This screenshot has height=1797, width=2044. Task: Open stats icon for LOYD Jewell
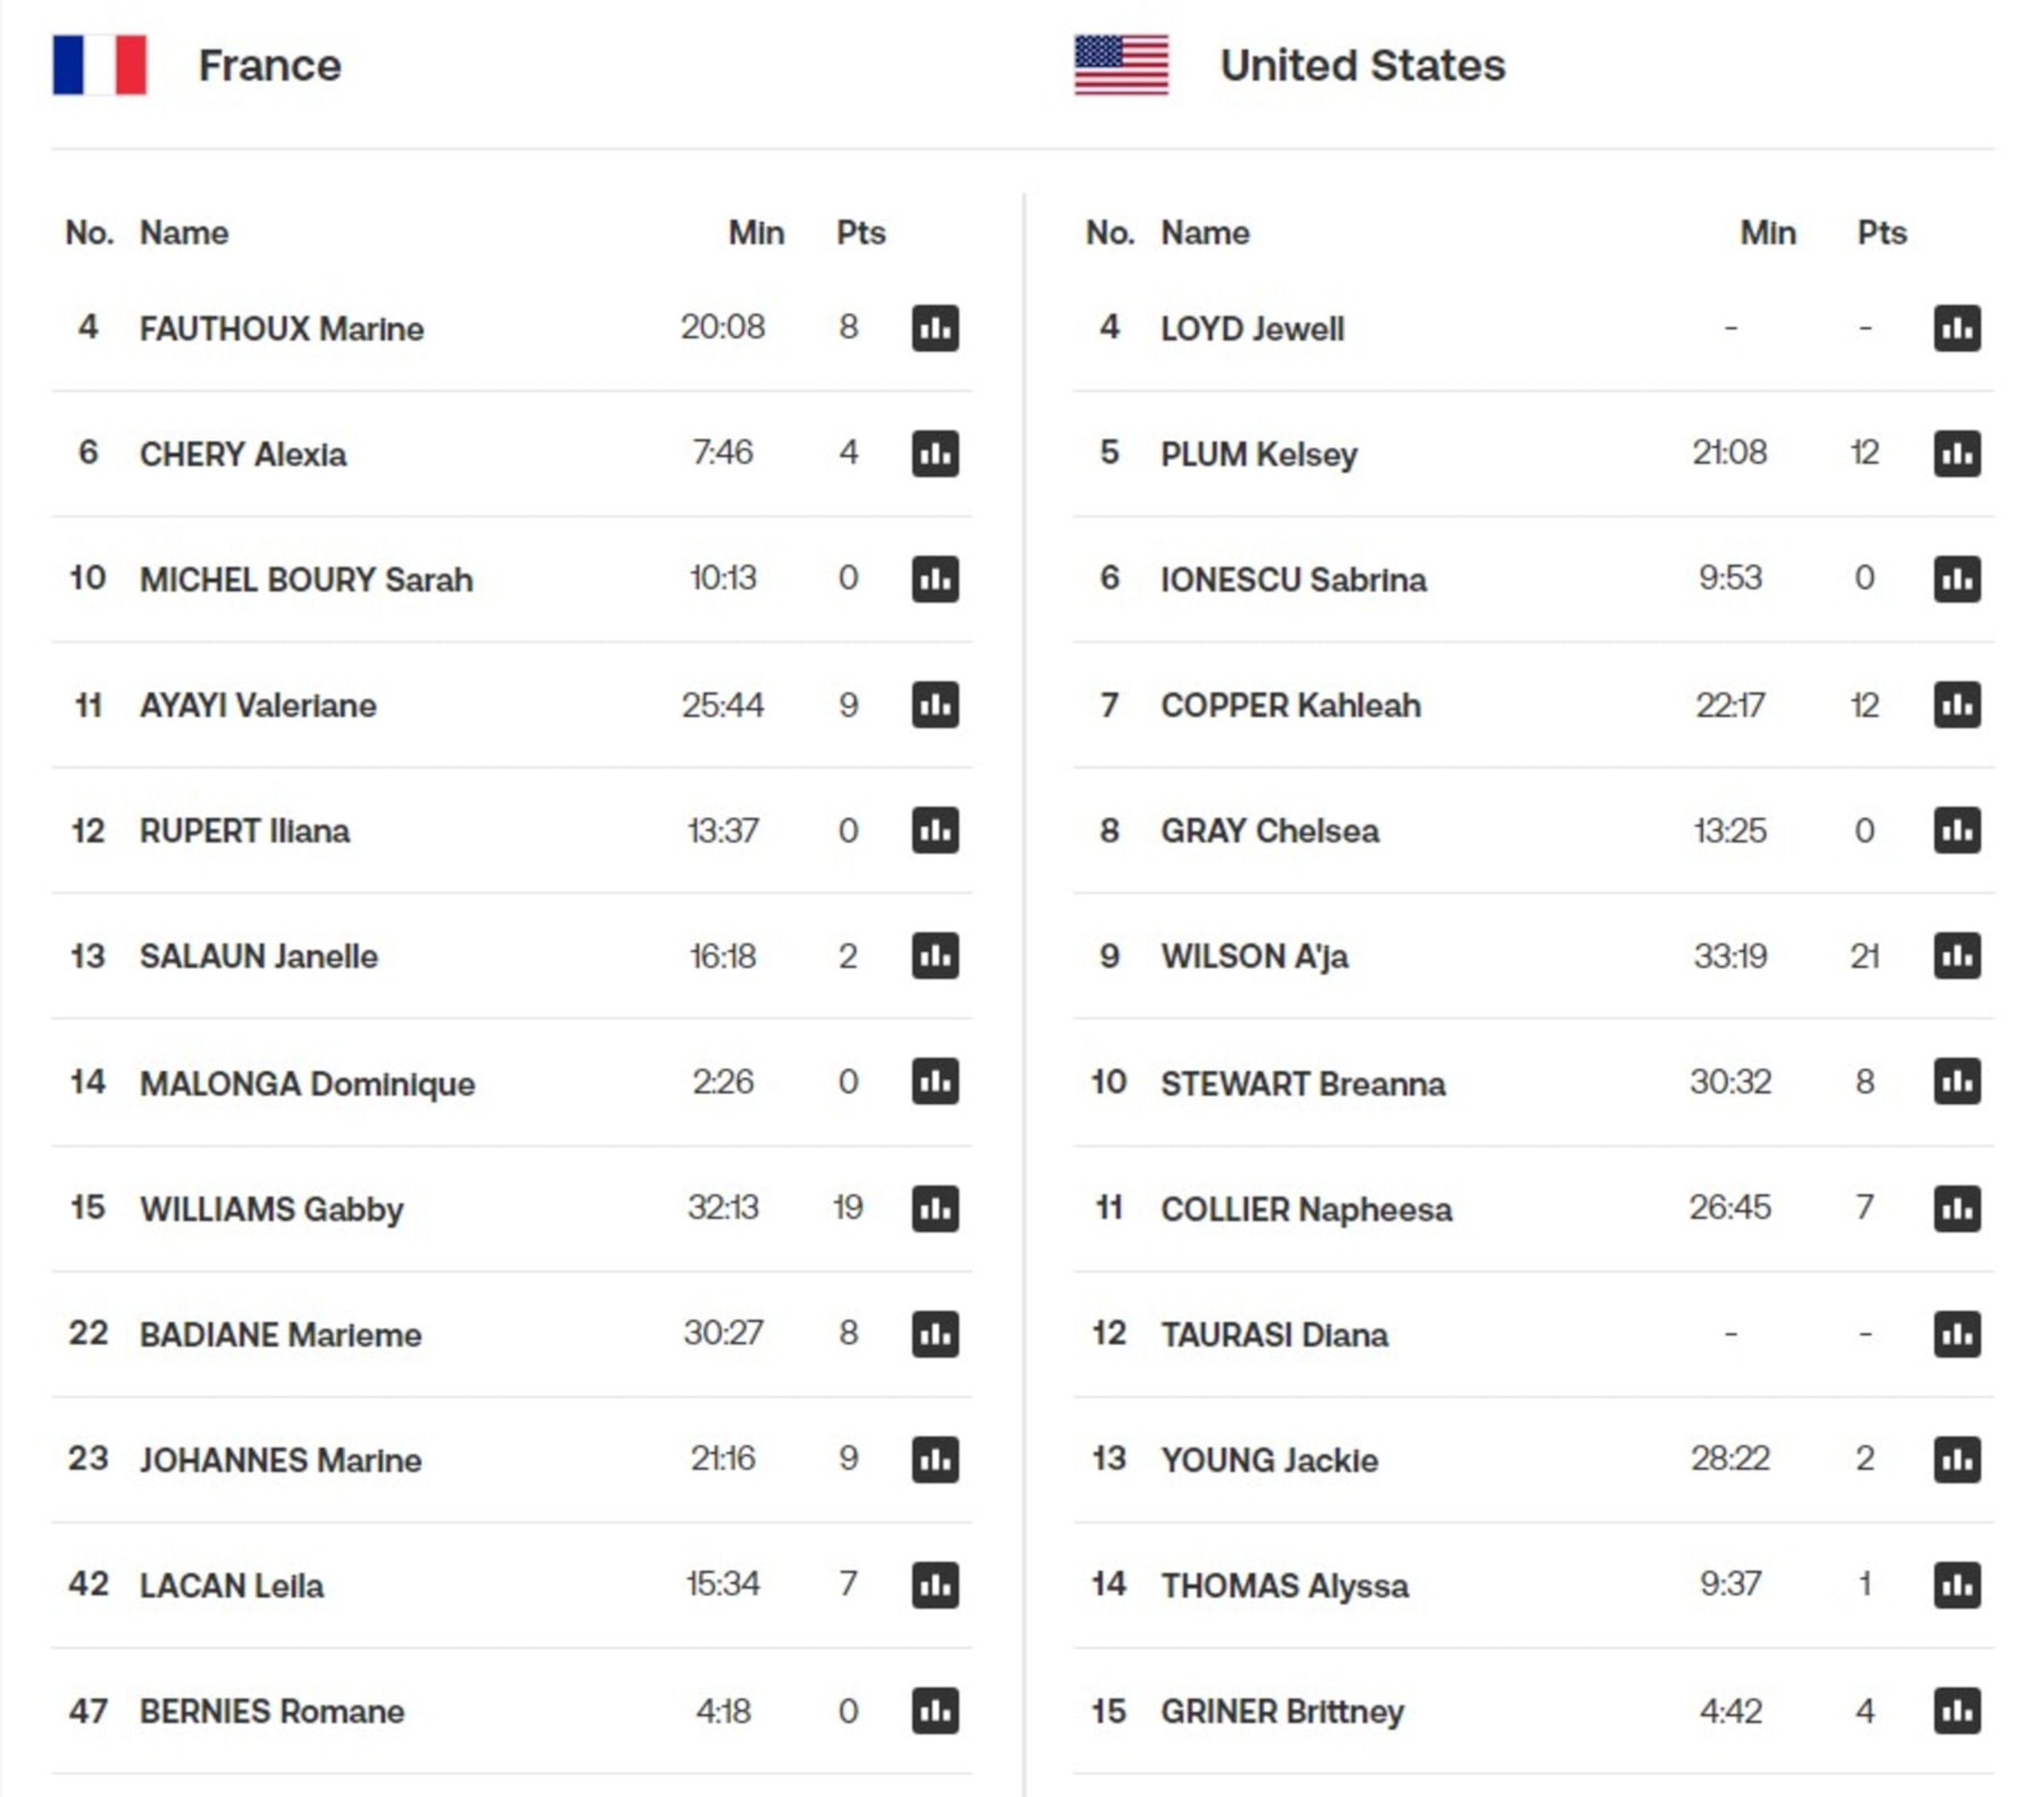1957,328
